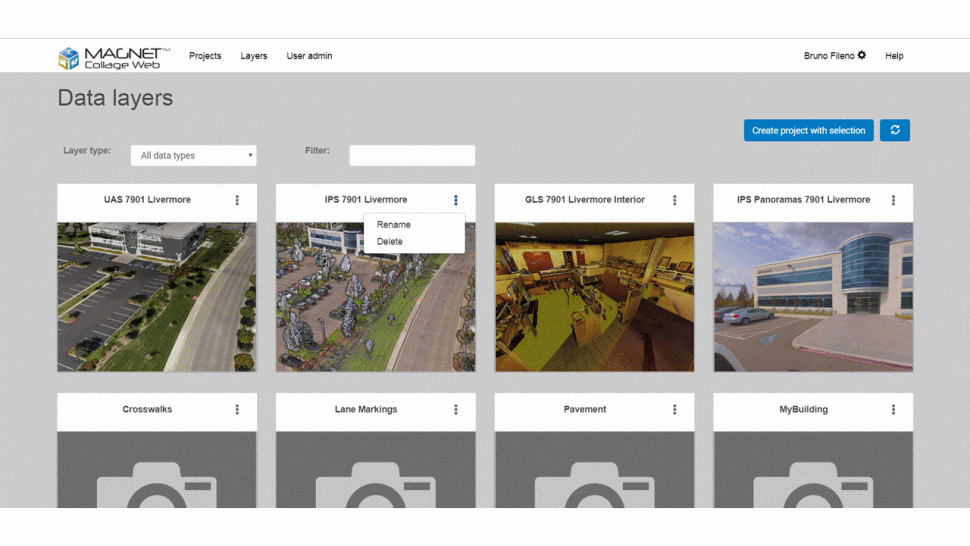Image resolution: width=970 pixels, height=546 pixels.
Task: Open options for GLS 7901 Livermore Interior
Action: [674, 200]
